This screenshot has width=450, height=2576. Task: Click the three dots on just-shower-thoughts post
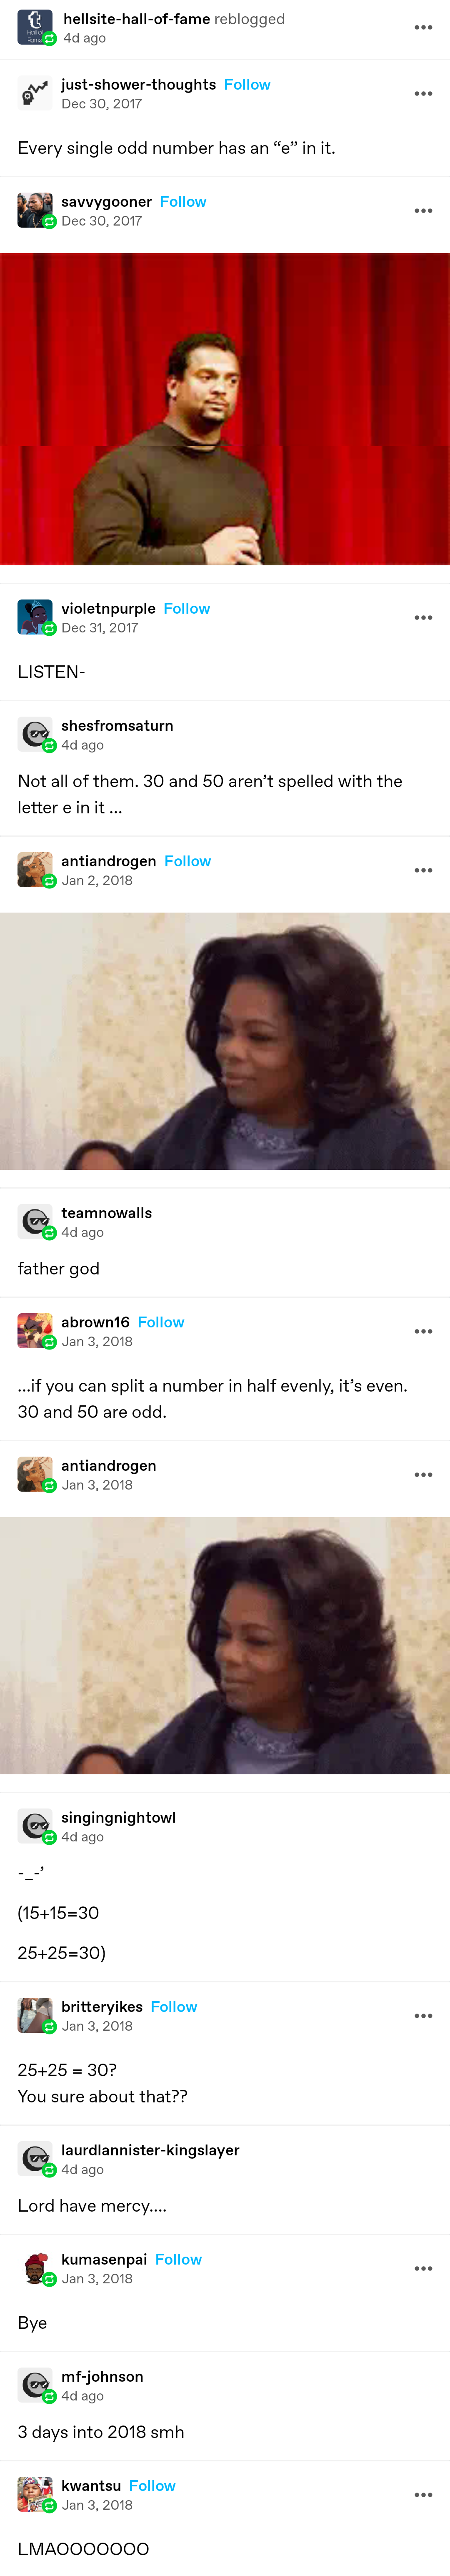tap(423, 94)
